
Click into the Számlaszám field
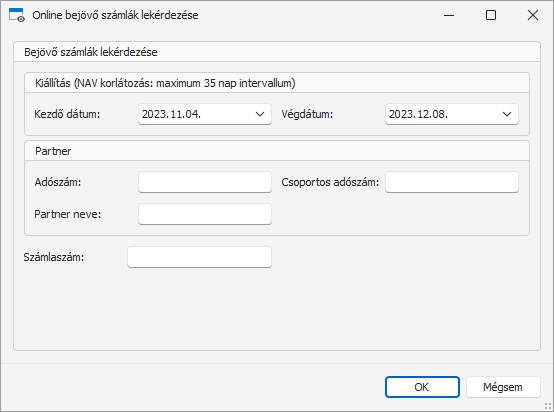(200, 257)
